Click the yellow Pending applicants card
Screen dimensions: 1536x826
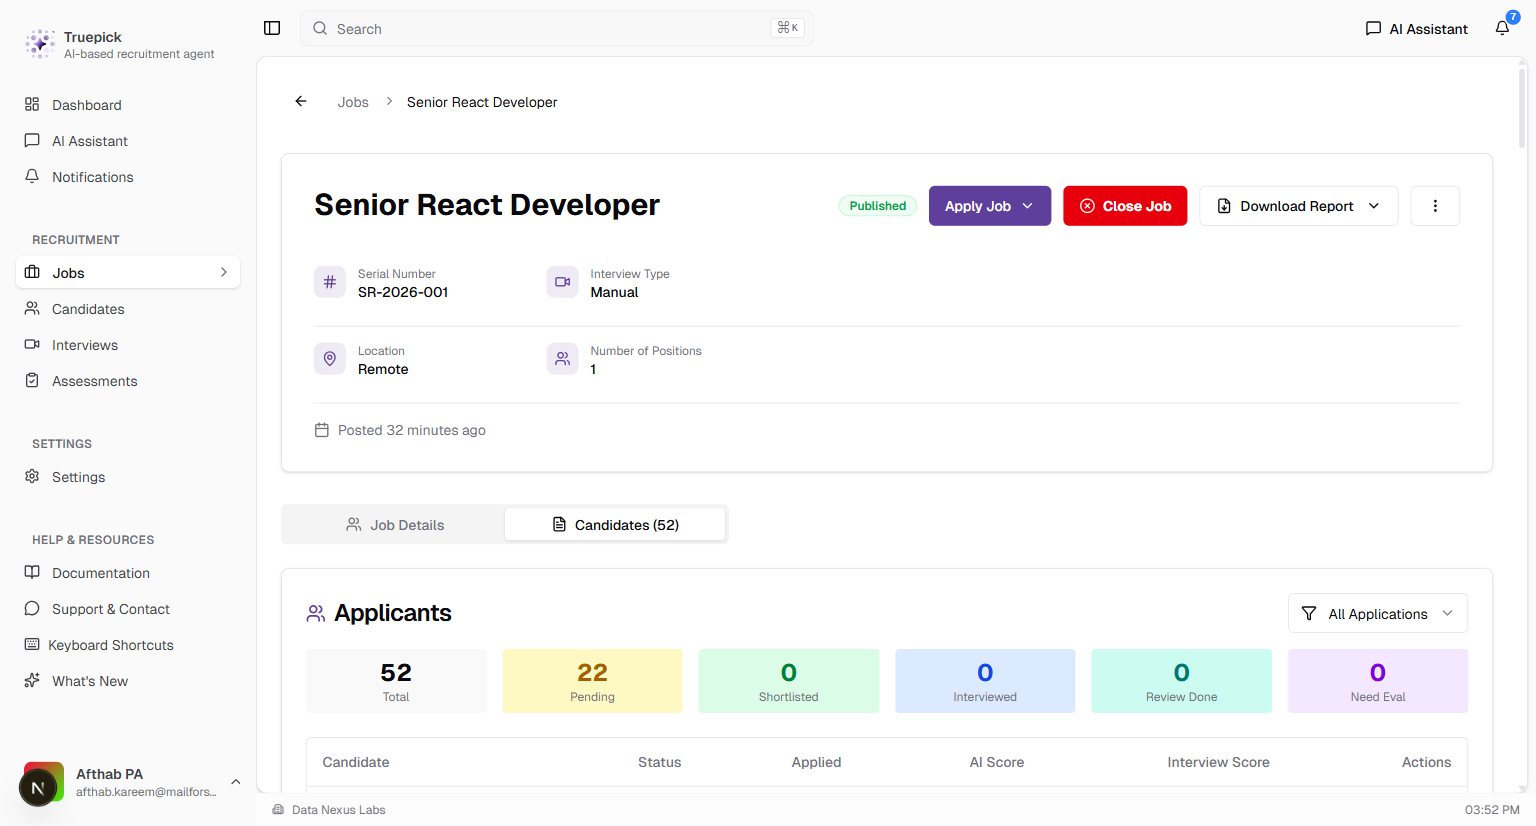[592, 681]
